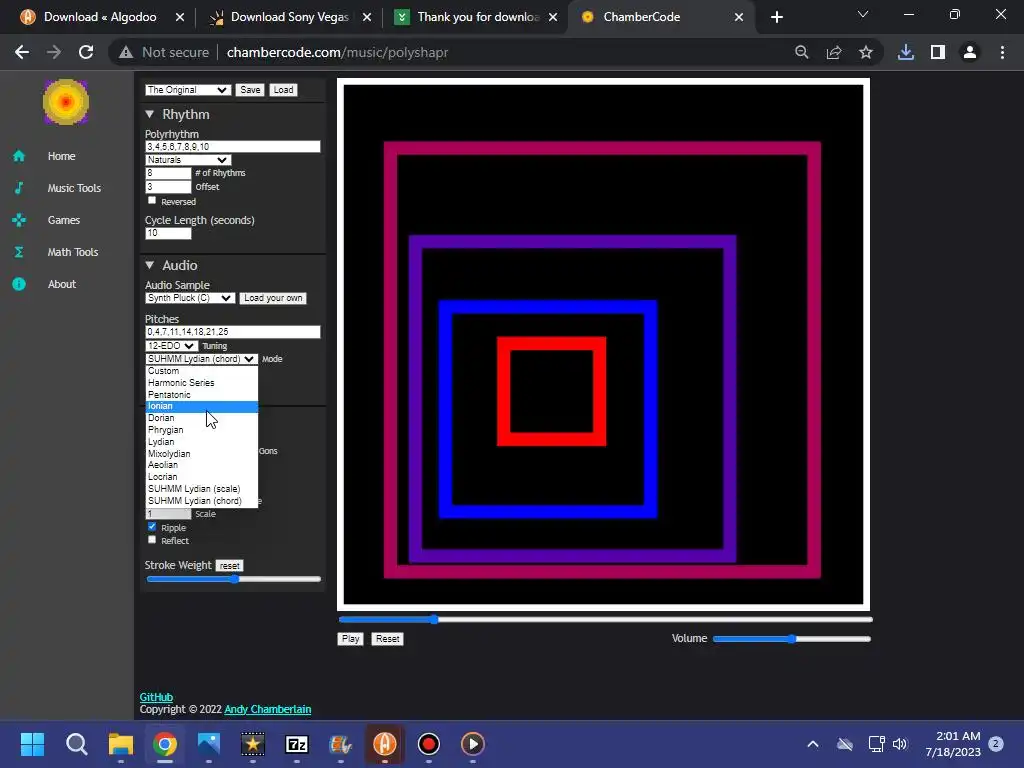Open the 12-EDO tuning dropdown

coord(171,346)
